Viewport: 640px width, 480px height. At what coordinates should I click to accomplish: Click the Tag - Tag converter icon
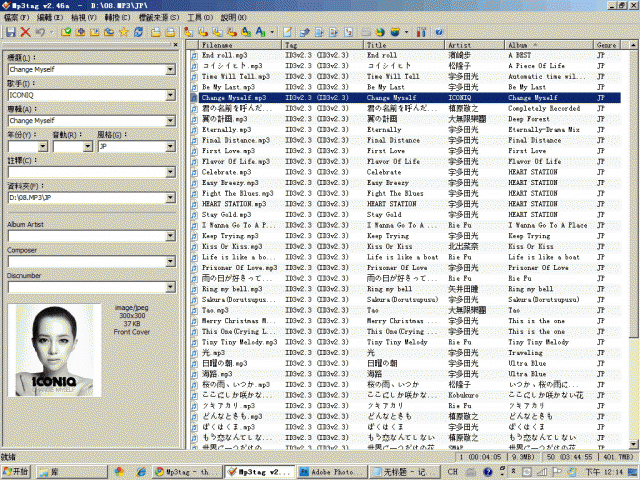click(x=246, y=32)
